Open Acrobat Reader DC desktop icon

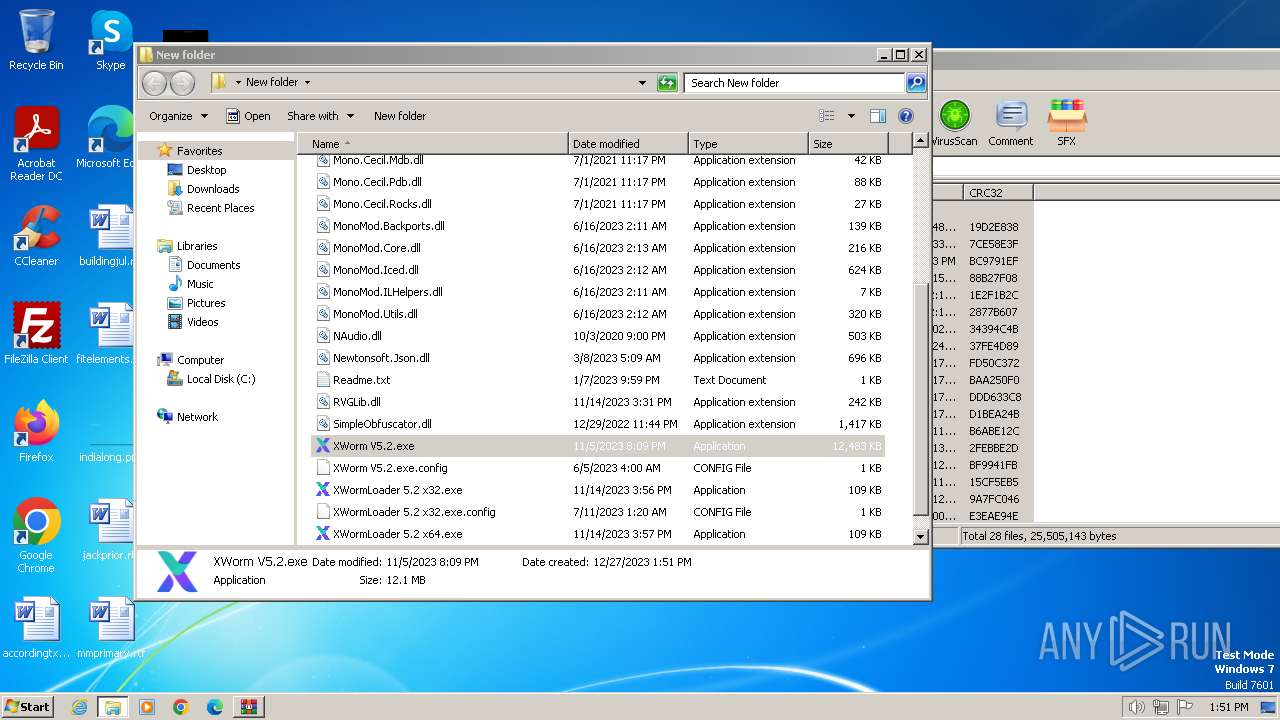tap(36, 144)
